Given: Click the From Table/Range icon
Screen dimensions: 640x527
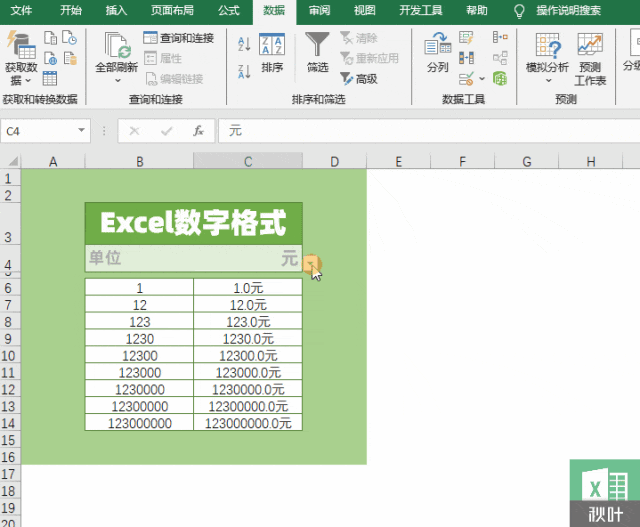Looking at the screenshot, I should pyautogui.click(x=50, y=78).
